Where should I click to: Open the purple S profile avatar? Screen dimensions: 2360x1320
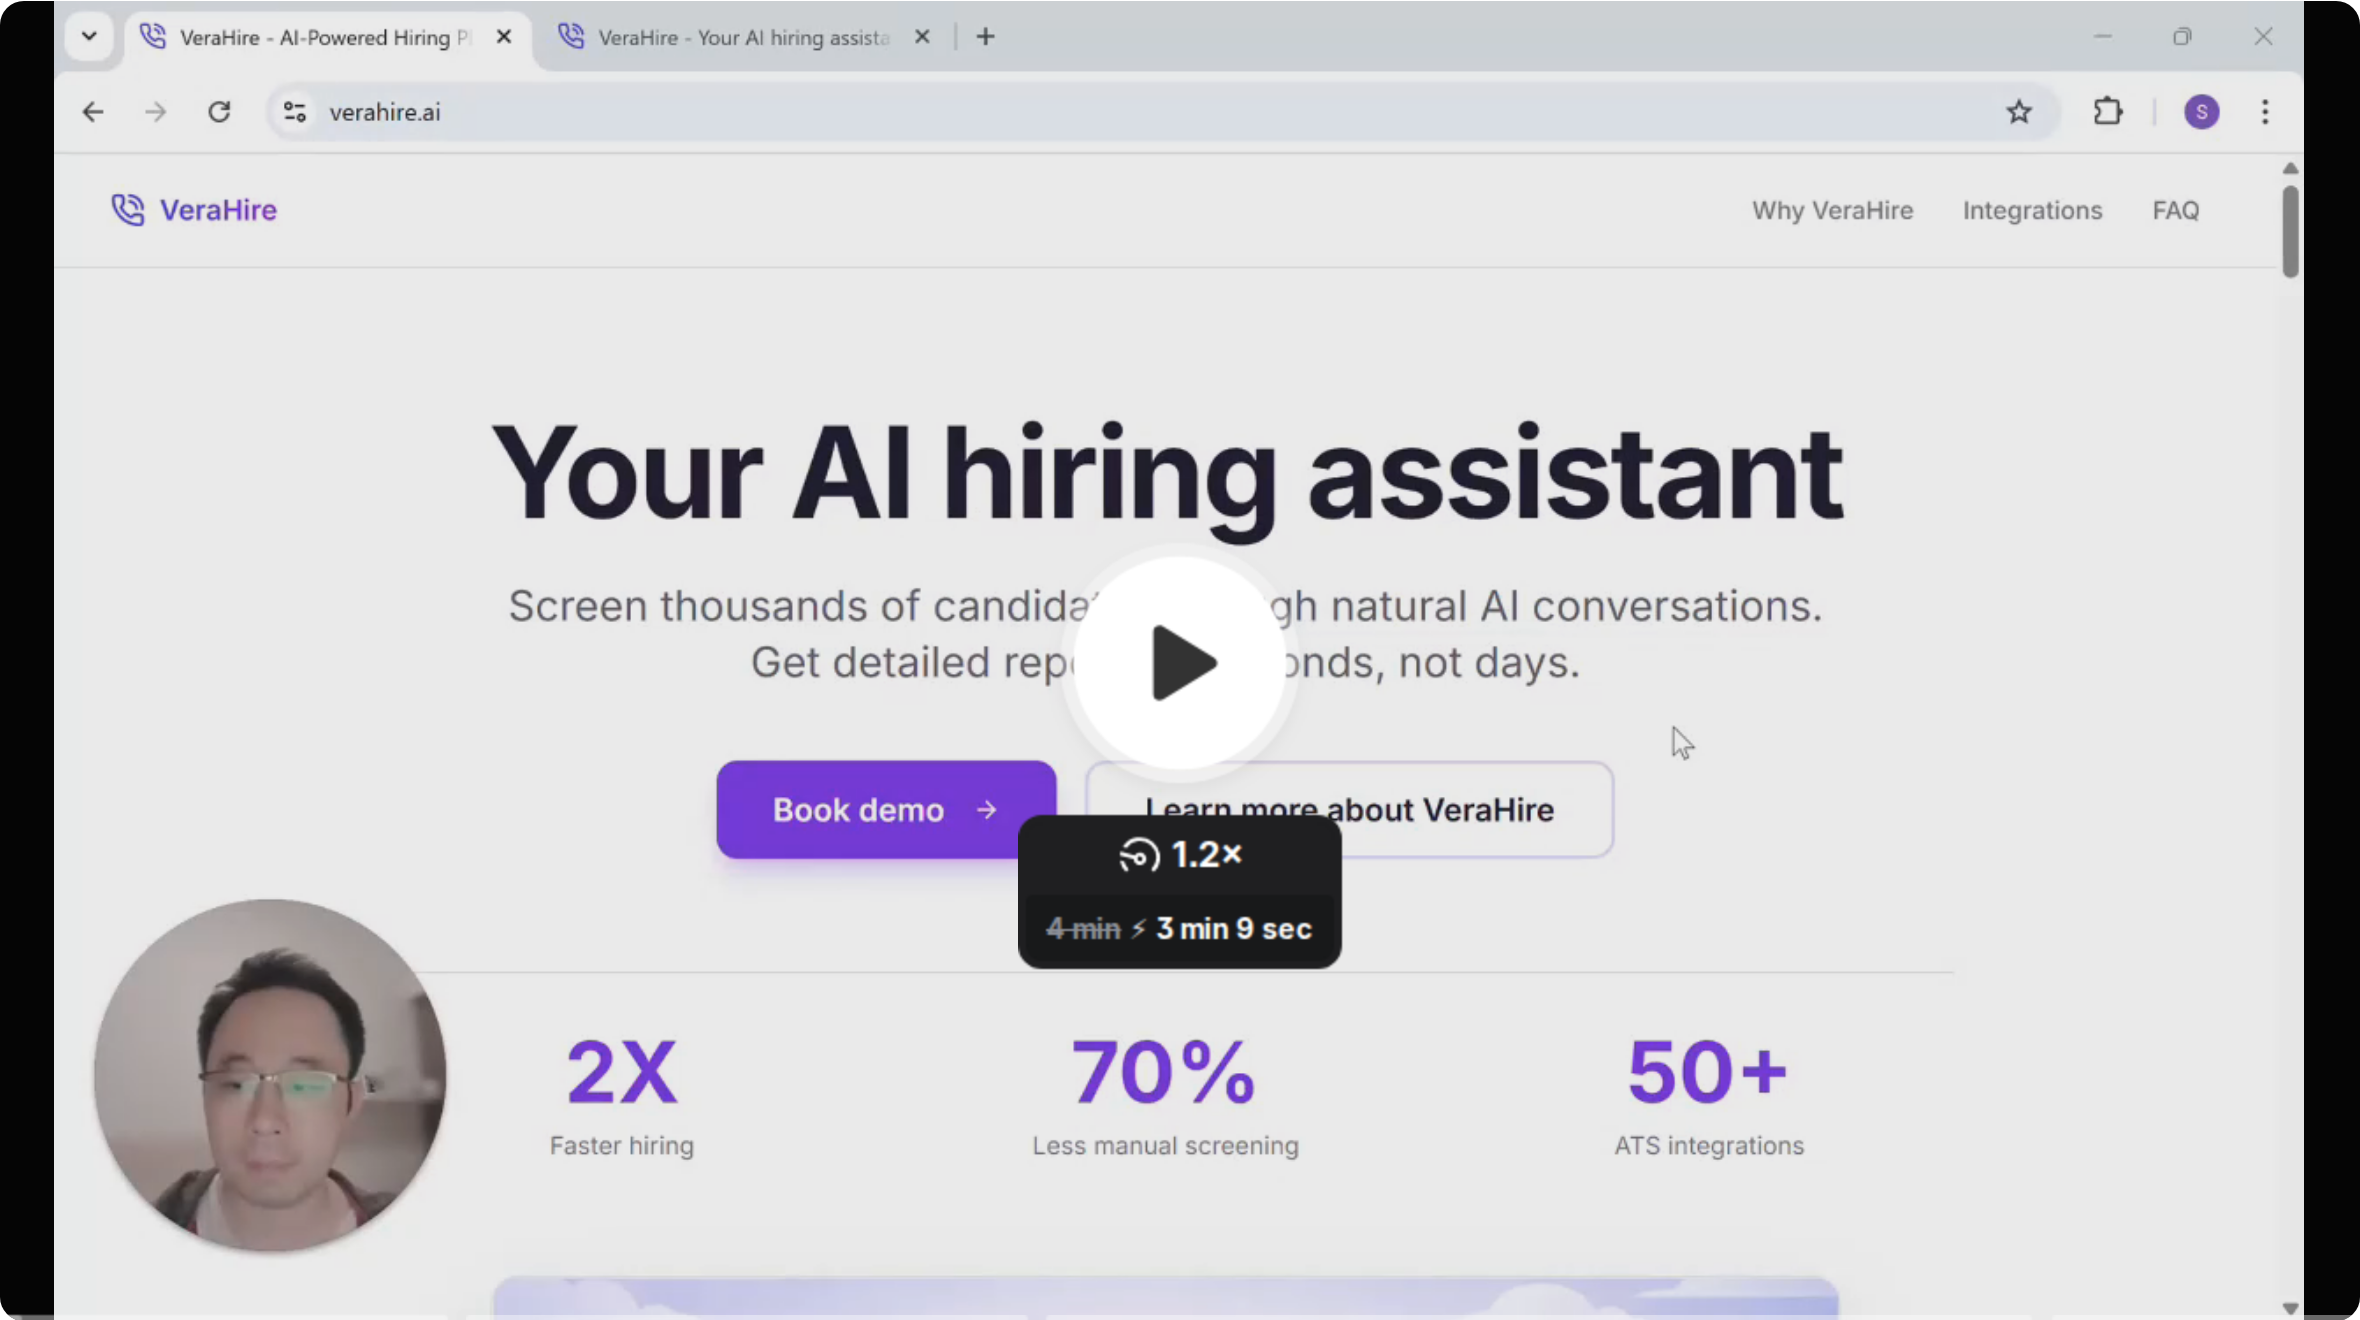pos(2201,112)
